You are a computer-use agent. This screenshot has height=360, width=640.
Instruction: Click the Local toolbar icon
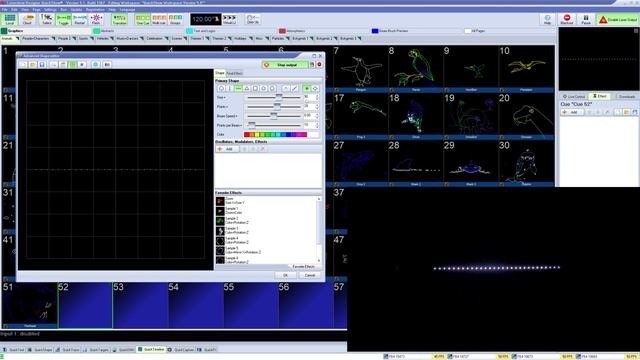point(9,19)
